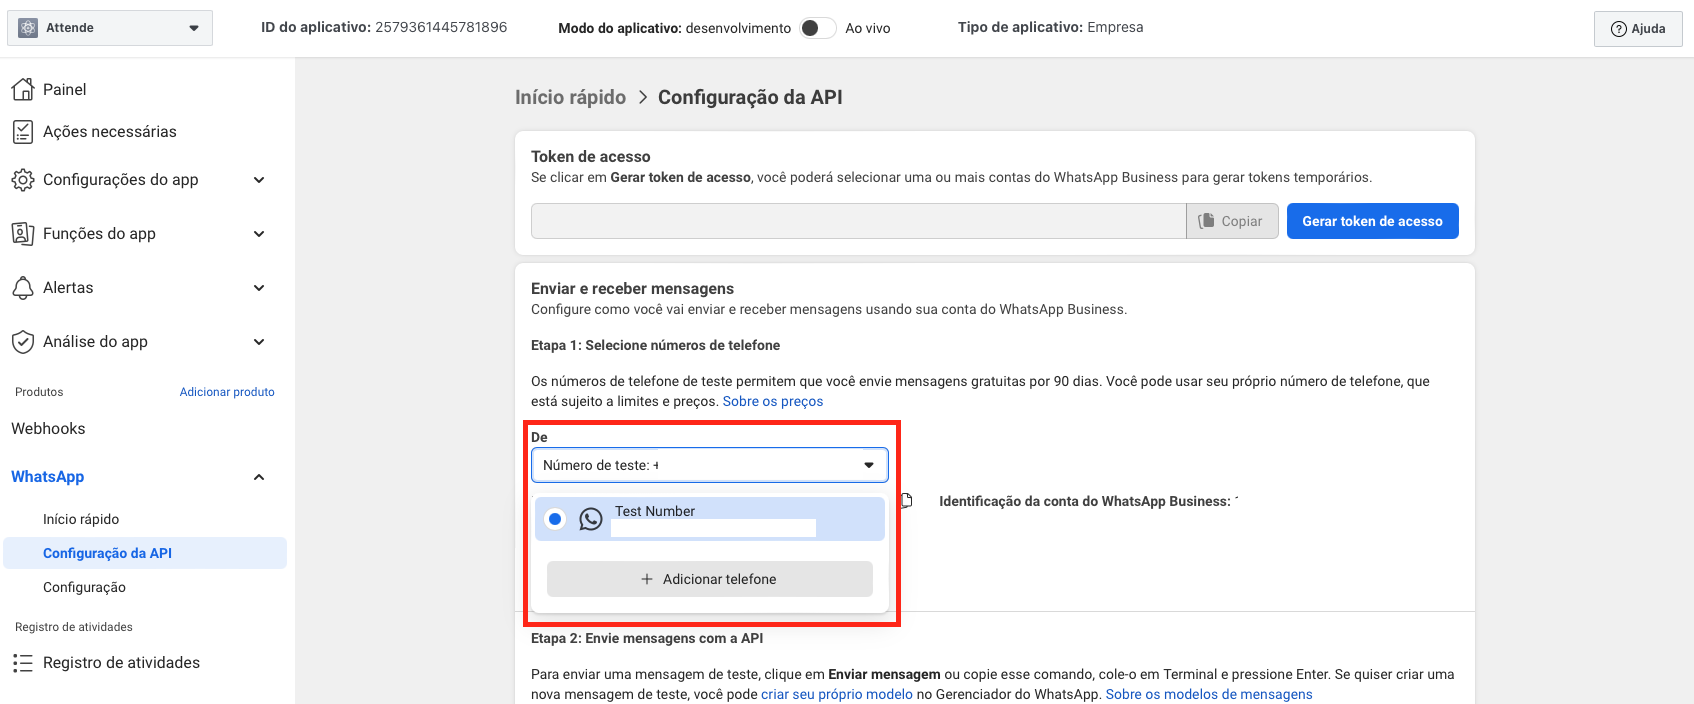1694x704 pixels.
Task: Click Adicionar telefone button
Action: tap(710, 579)
